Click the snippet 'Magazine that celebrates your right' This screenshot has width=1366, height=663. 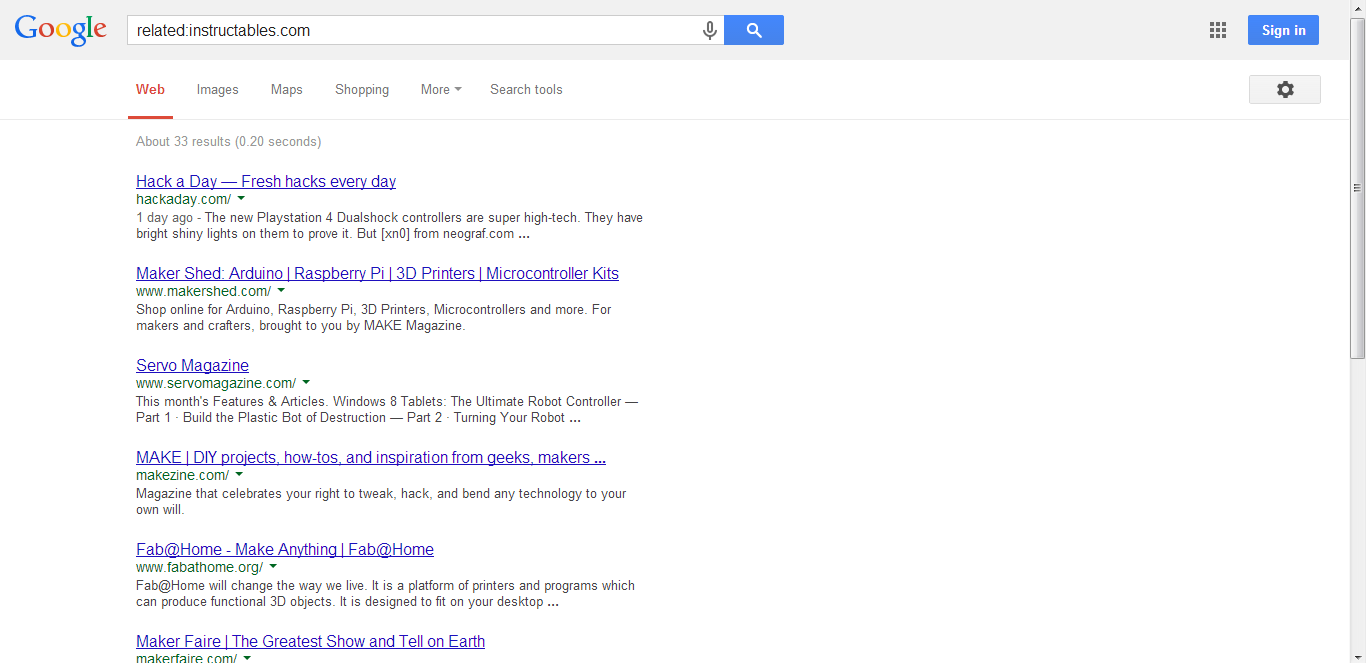(381, 502)
